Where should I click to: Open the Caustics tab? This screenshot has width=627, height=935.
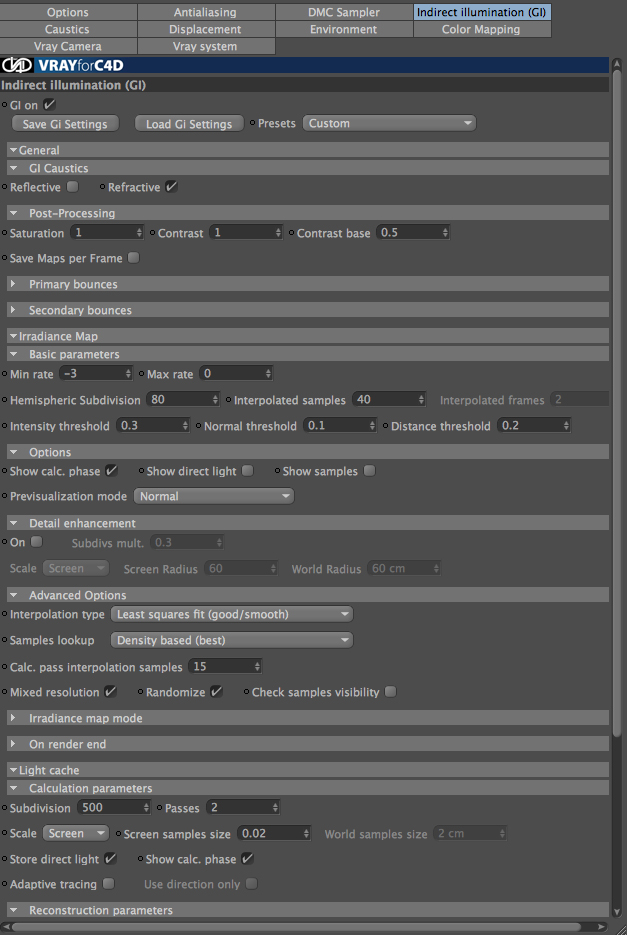pyautogui.click(x=68, y=29)
